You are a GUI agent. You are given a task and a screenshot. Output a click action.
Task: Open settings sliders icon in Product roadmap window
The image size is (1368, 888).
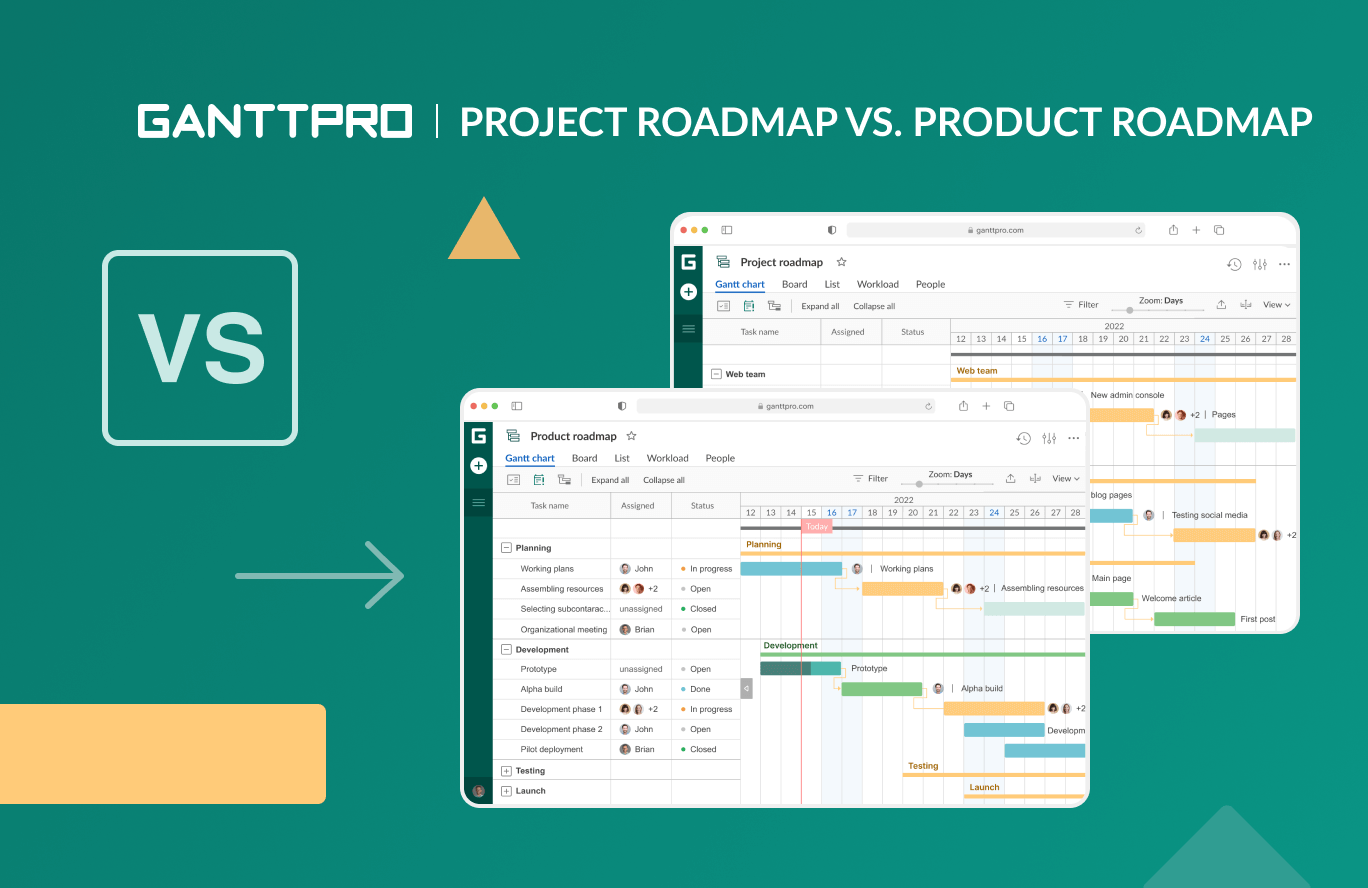[x=1049, y=438]
